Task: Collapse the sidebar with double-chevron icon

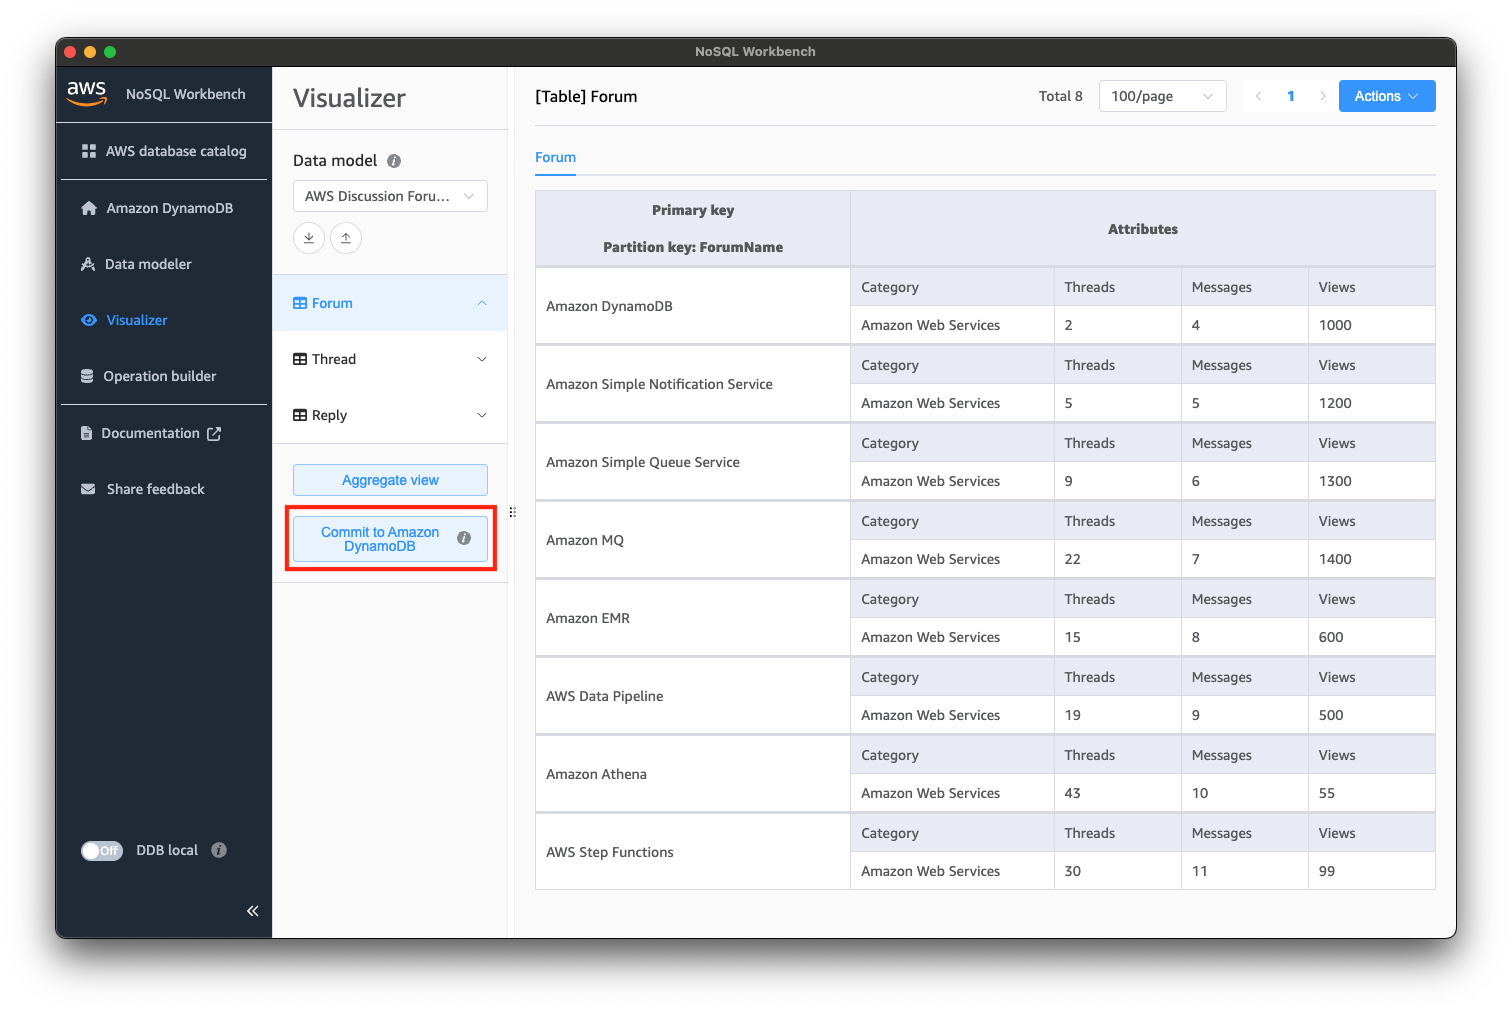Action: point(253,910)
